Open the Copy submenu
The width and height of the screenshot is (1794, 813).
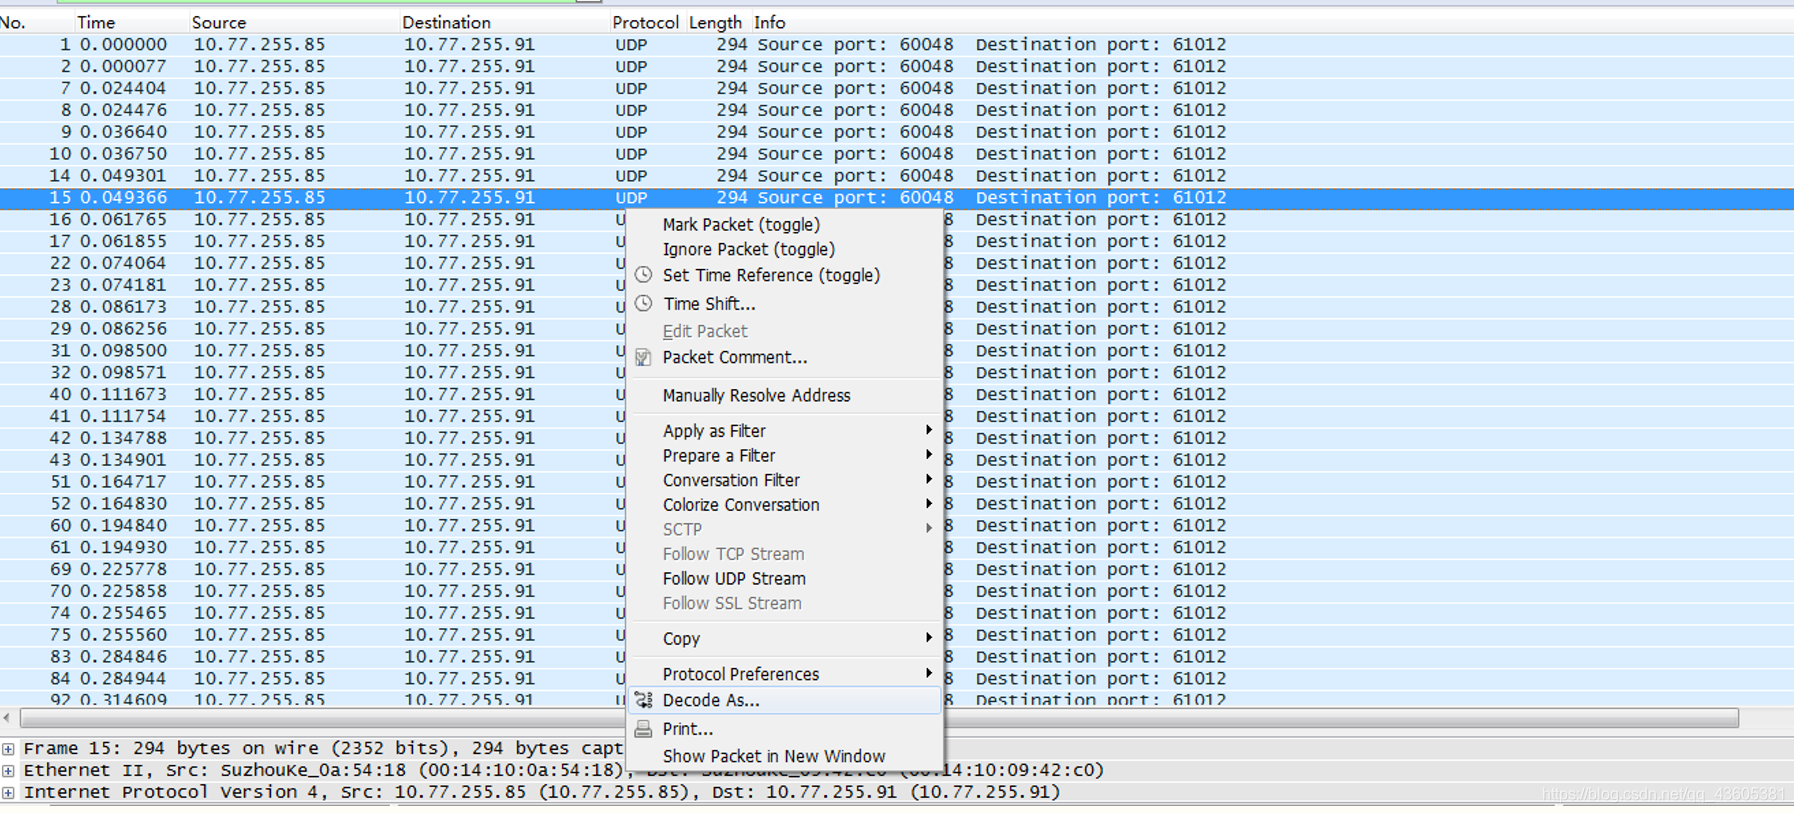tap(785, 638)
